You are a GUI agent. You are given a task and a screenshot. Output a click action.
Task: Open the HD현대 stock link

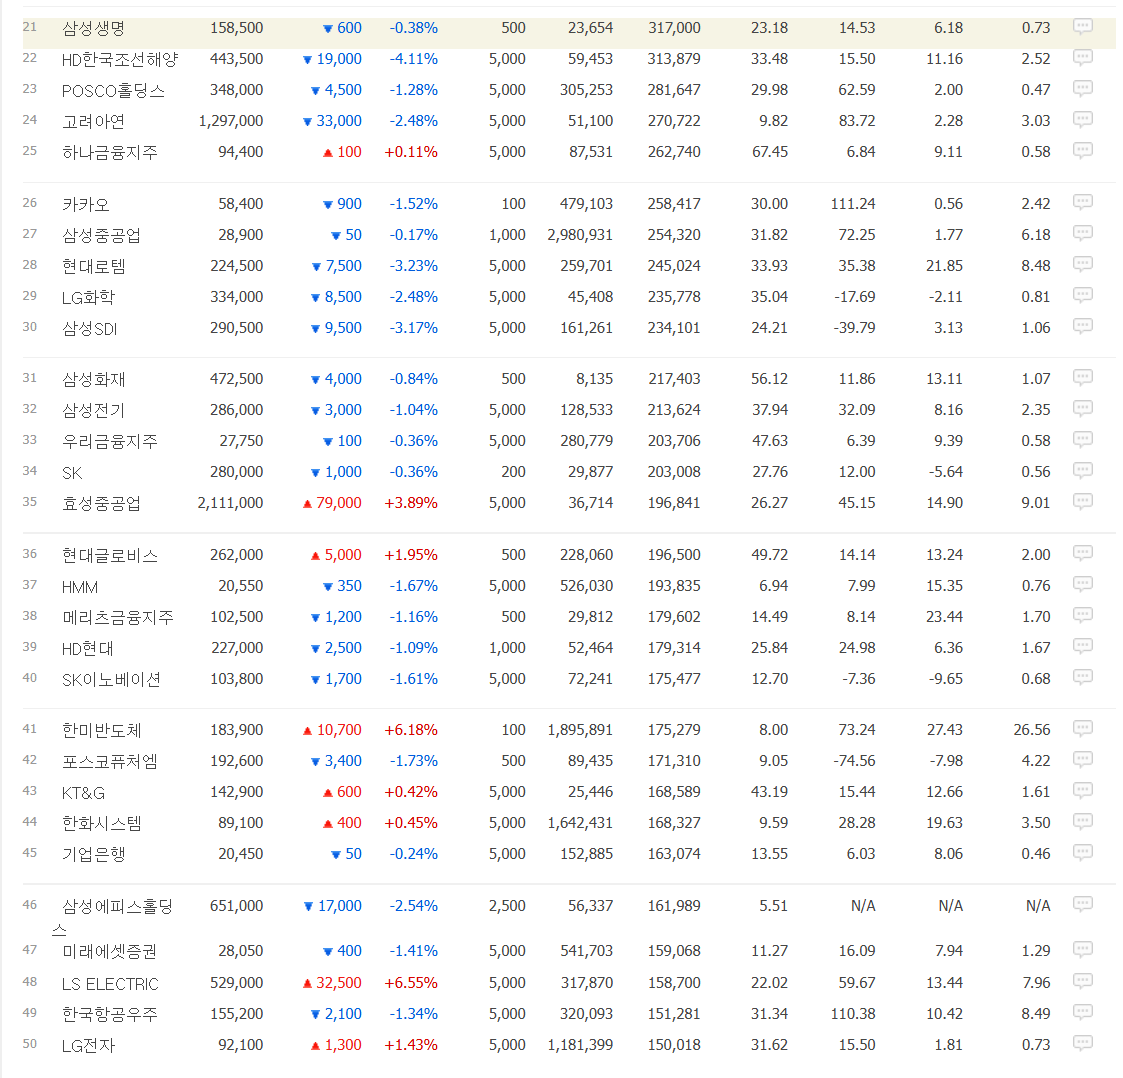pos(87,648)
